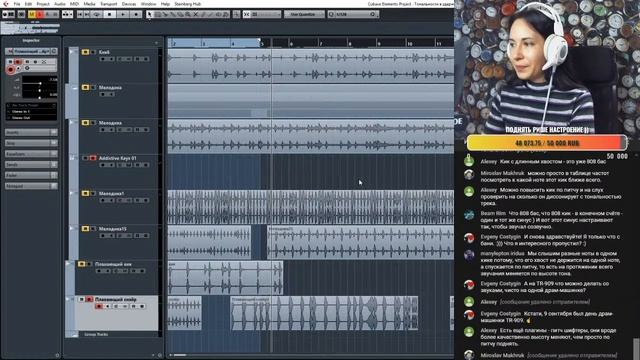Click the Inspector volume fader slider
The width and height of the screenshot is (640, 360).
coord(40,83)
